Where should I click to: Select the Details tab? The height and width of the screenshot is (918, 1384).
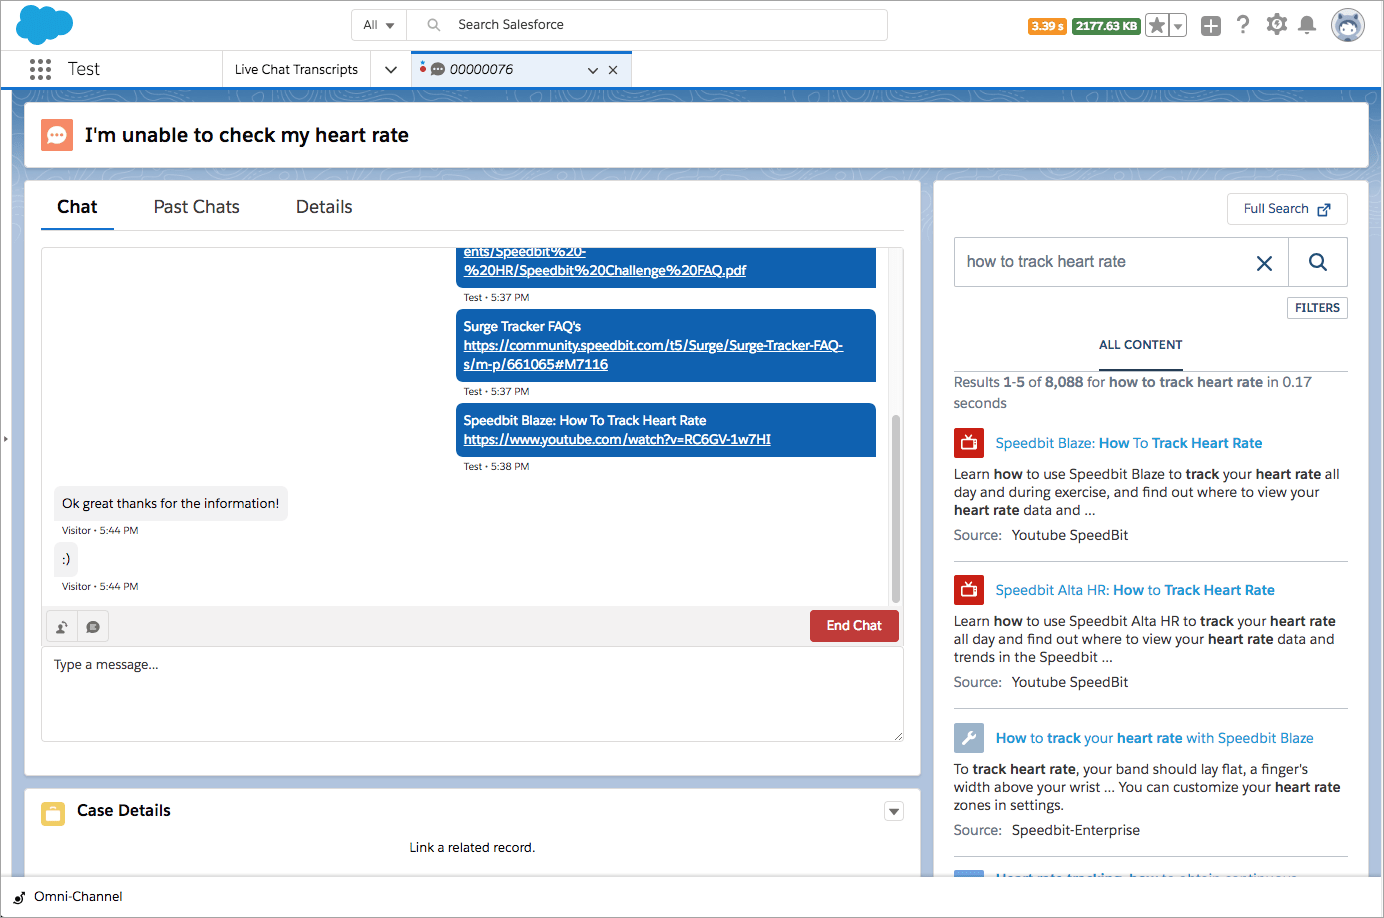coord(323,207)
